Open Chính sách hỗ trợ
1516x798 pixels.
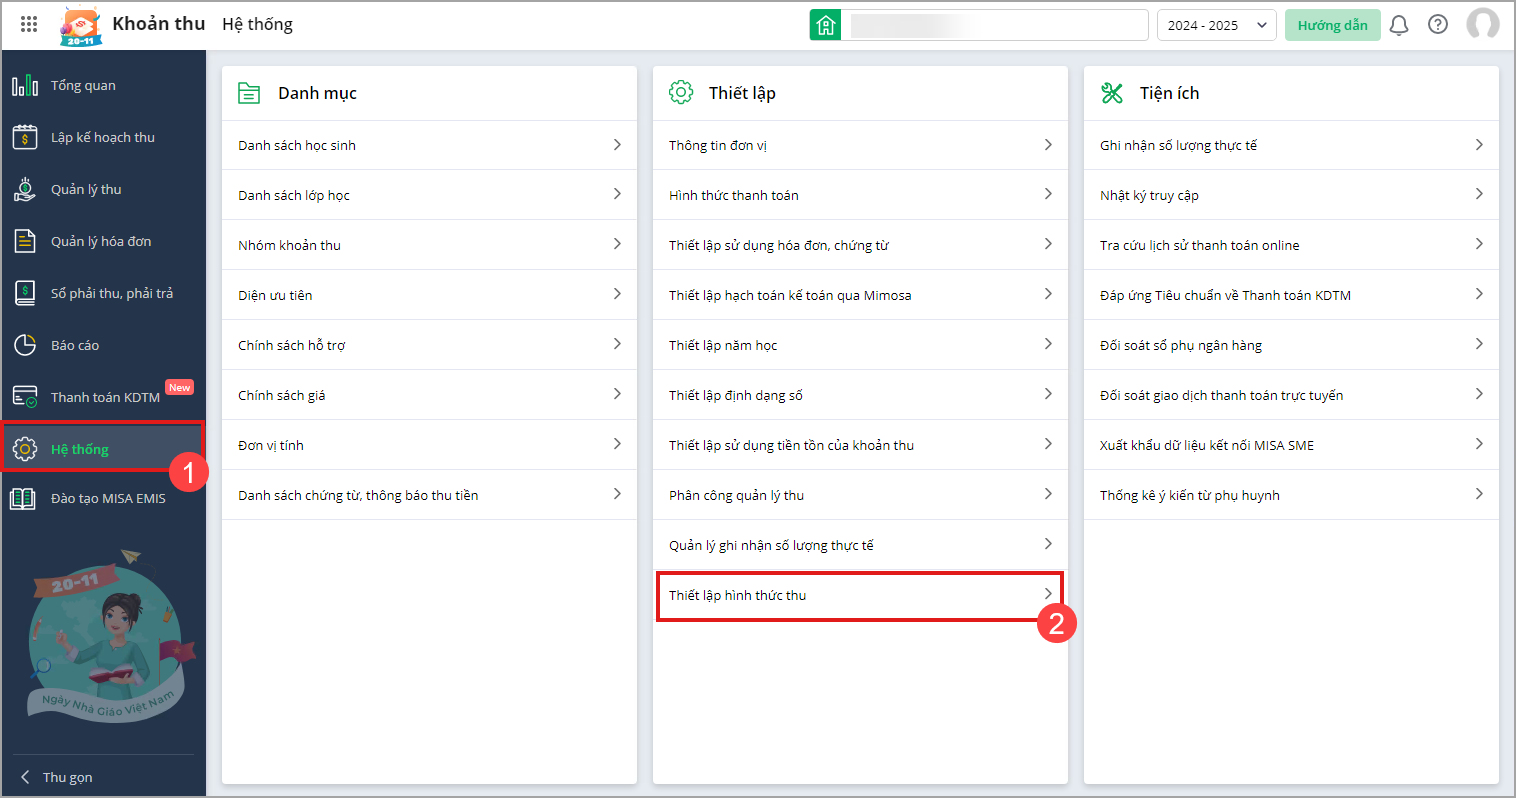click(429, 345)
